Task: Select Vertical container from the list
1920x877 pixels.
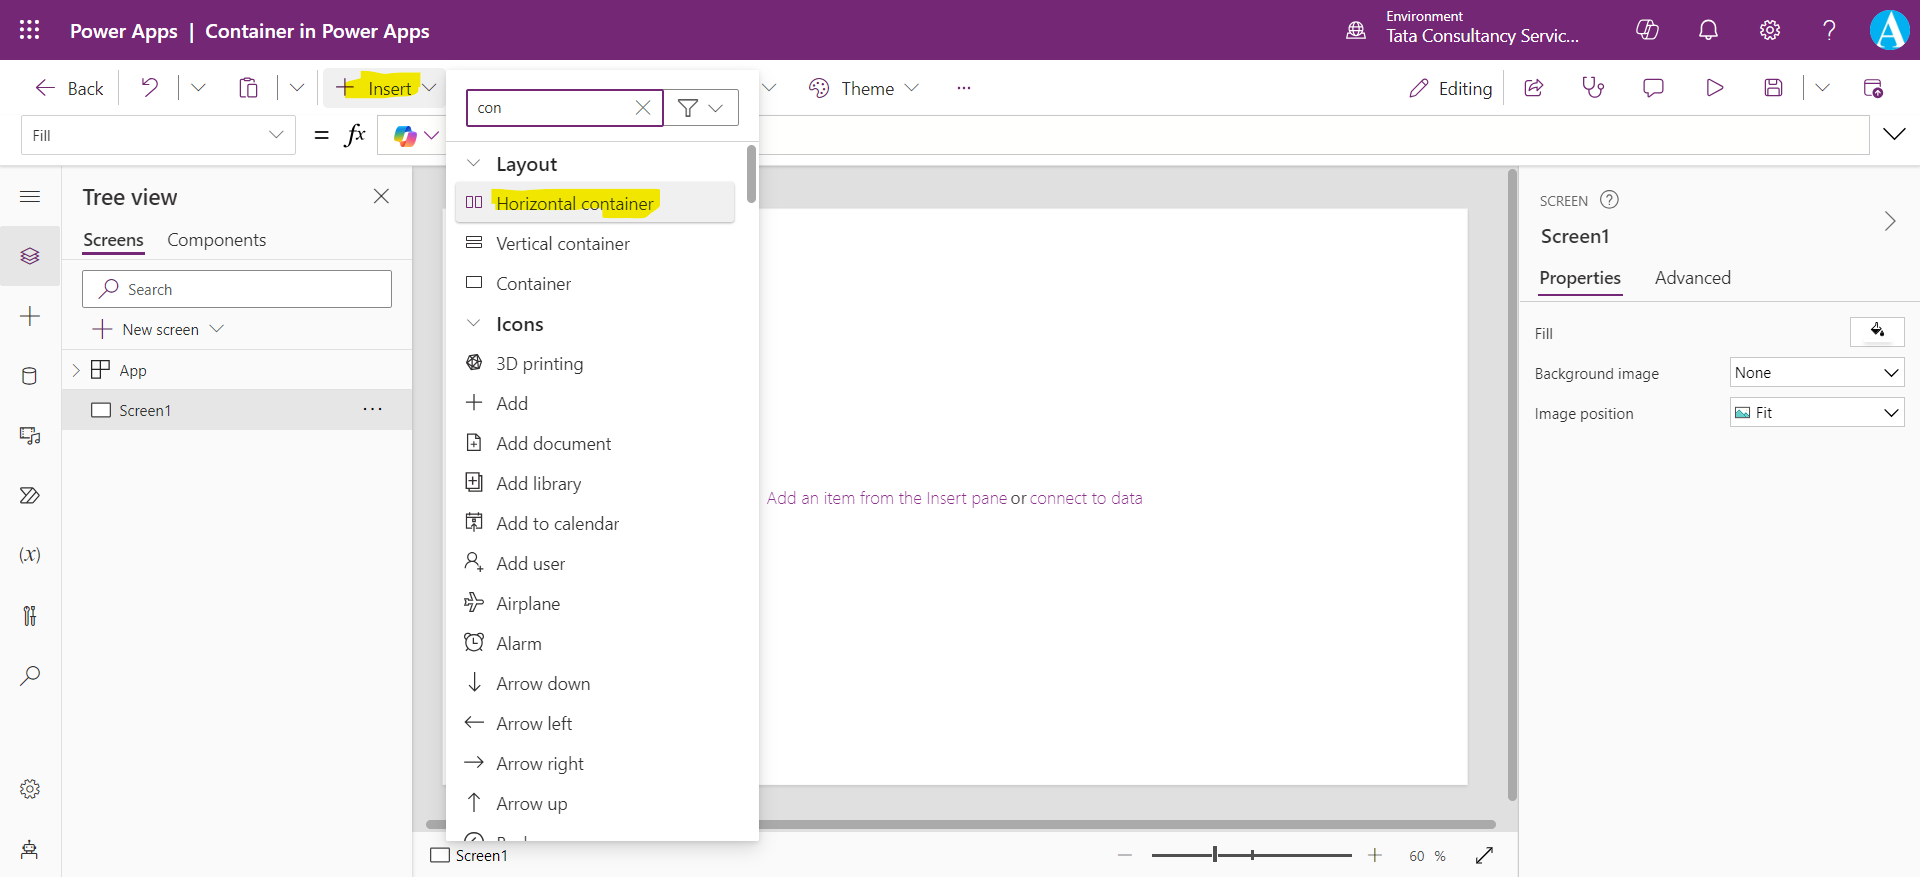Action: pyautogui.click(x=562, y=244)
